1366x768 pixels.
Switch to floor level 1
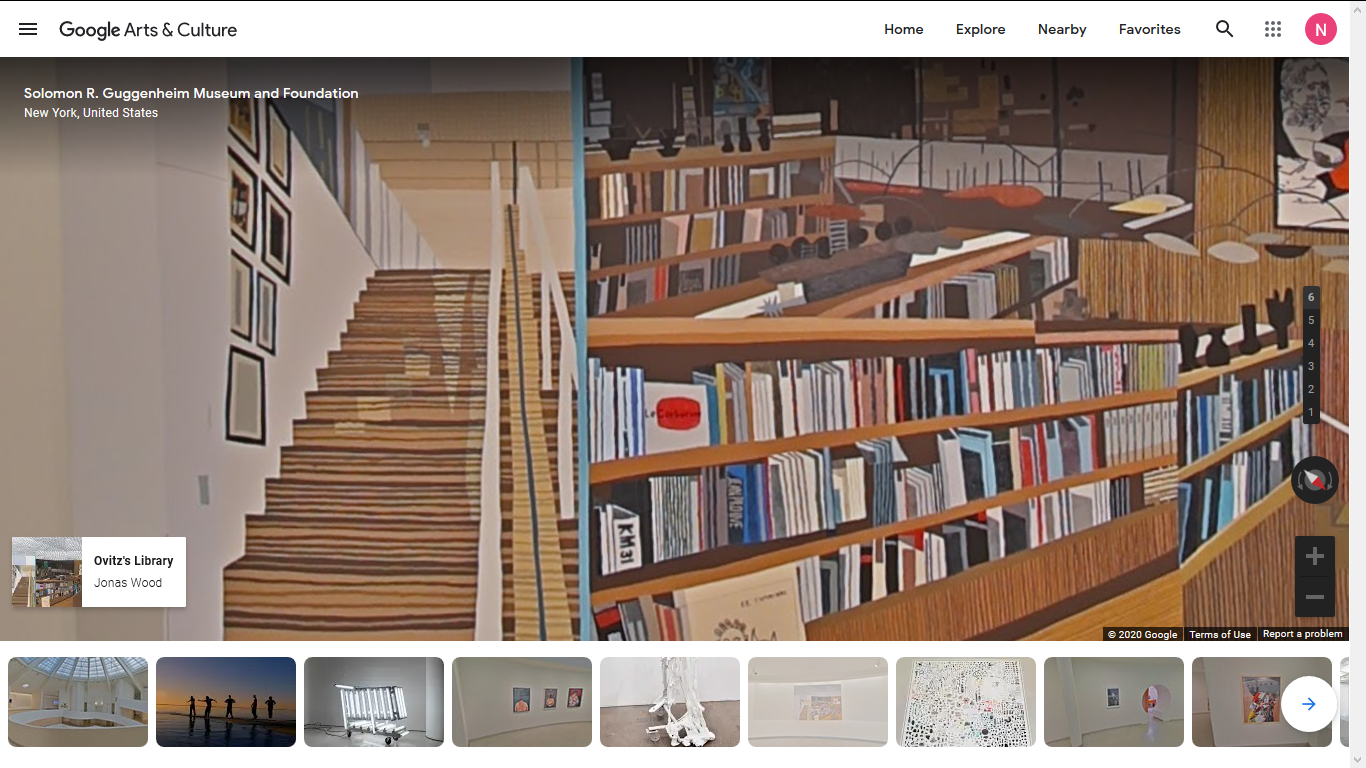(x=1311, y=412)
